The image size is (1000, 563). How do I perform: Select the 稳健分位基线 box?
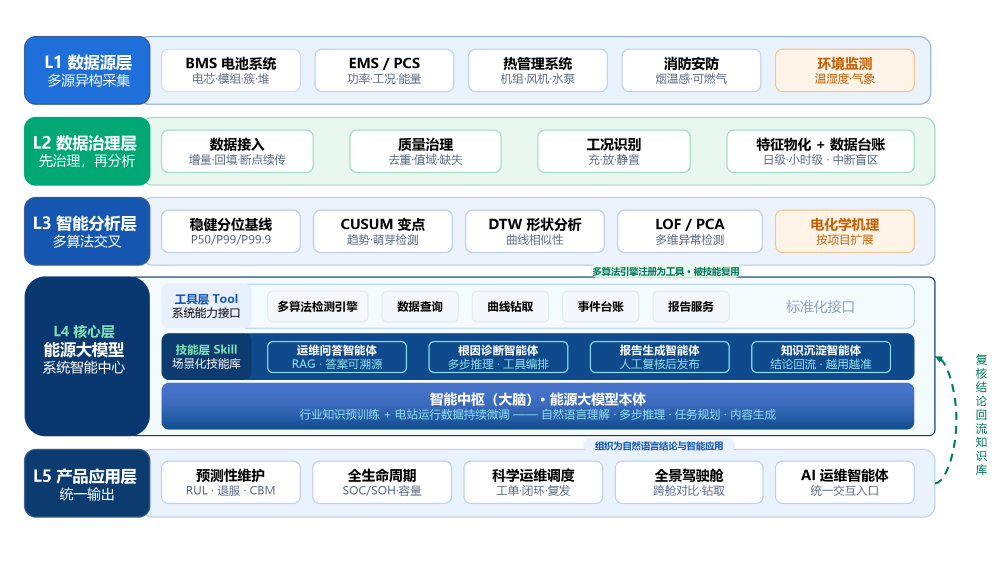pyautogui.click(x=231, y=231)
